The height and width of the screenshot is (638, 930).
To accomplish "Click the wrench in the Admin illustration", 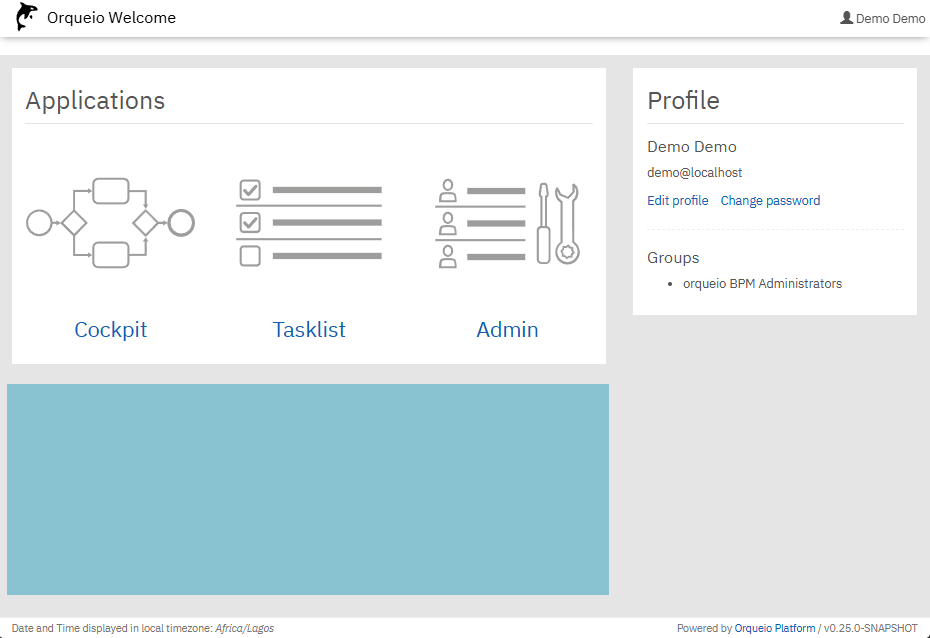I will point(567,224).
